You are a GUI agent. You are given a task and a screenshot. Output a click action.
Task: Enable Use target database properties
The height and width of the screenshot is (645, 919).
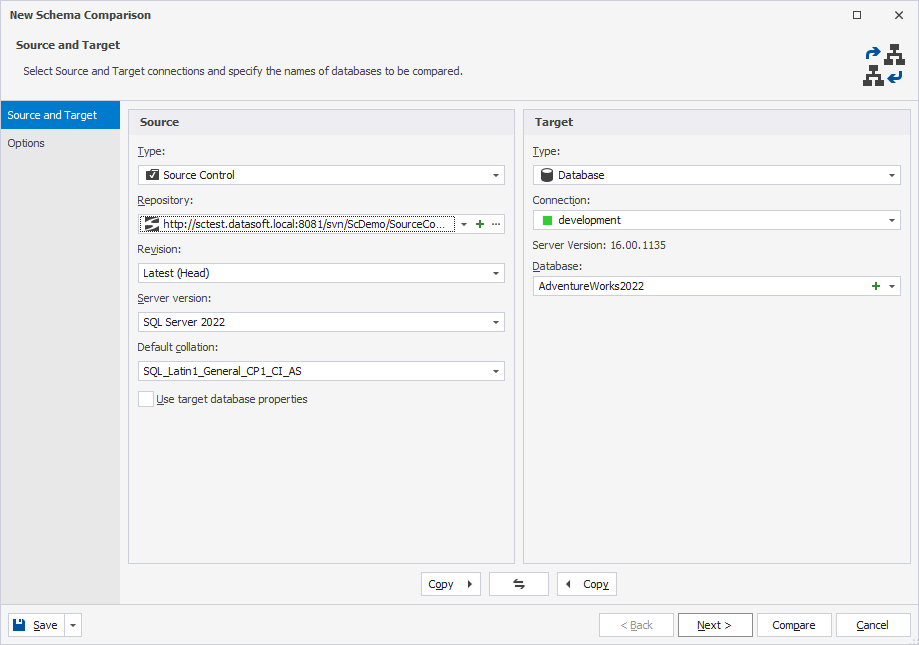coord(145,398)
